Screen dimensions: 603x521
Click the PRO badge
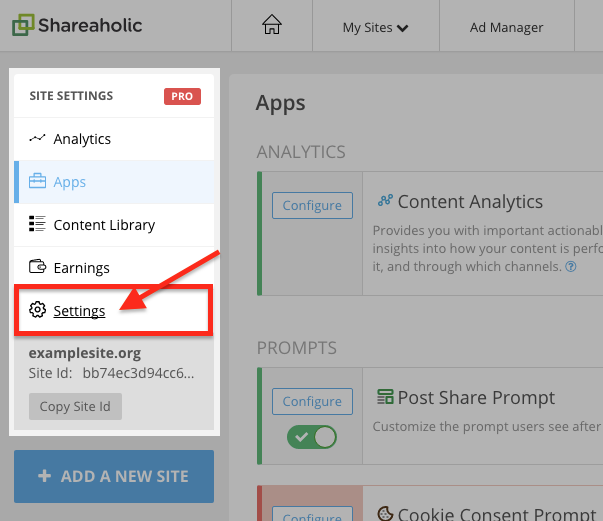182,96
